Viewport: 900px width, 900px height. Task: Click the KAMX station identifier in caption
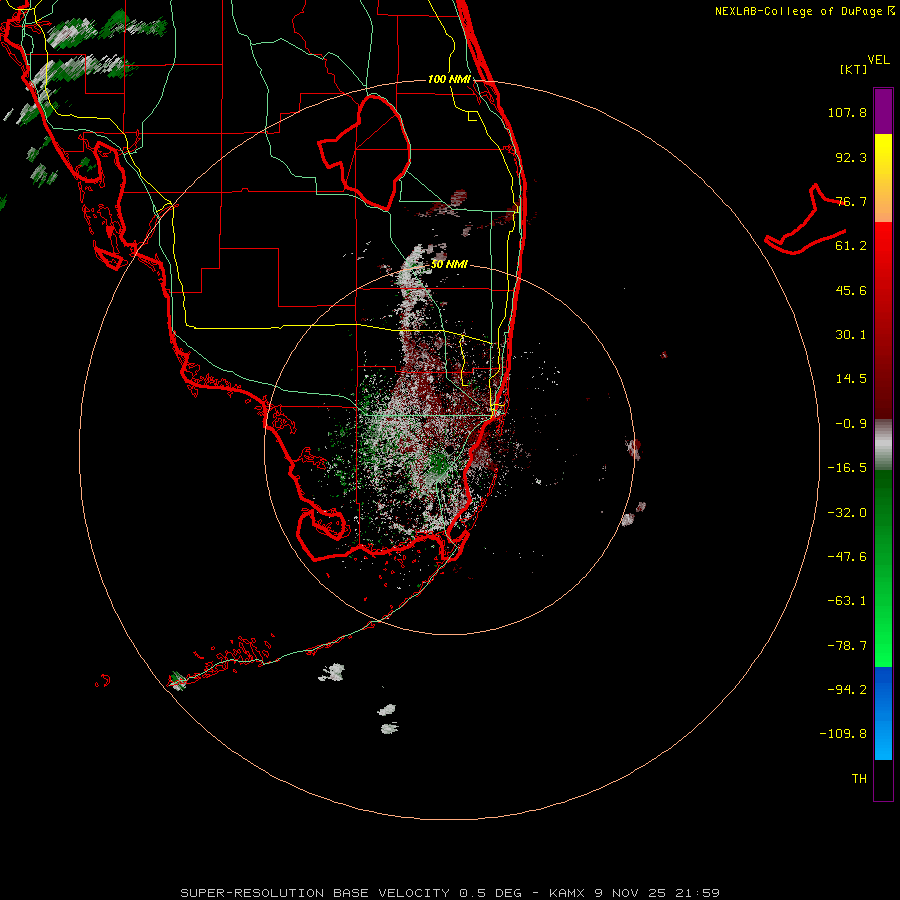coord(567,893)
